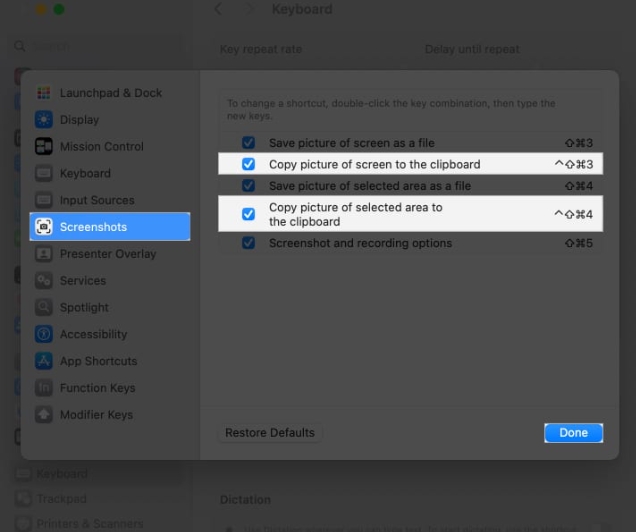Choose Modifier Keys in the sidebar

coord(96,415)
